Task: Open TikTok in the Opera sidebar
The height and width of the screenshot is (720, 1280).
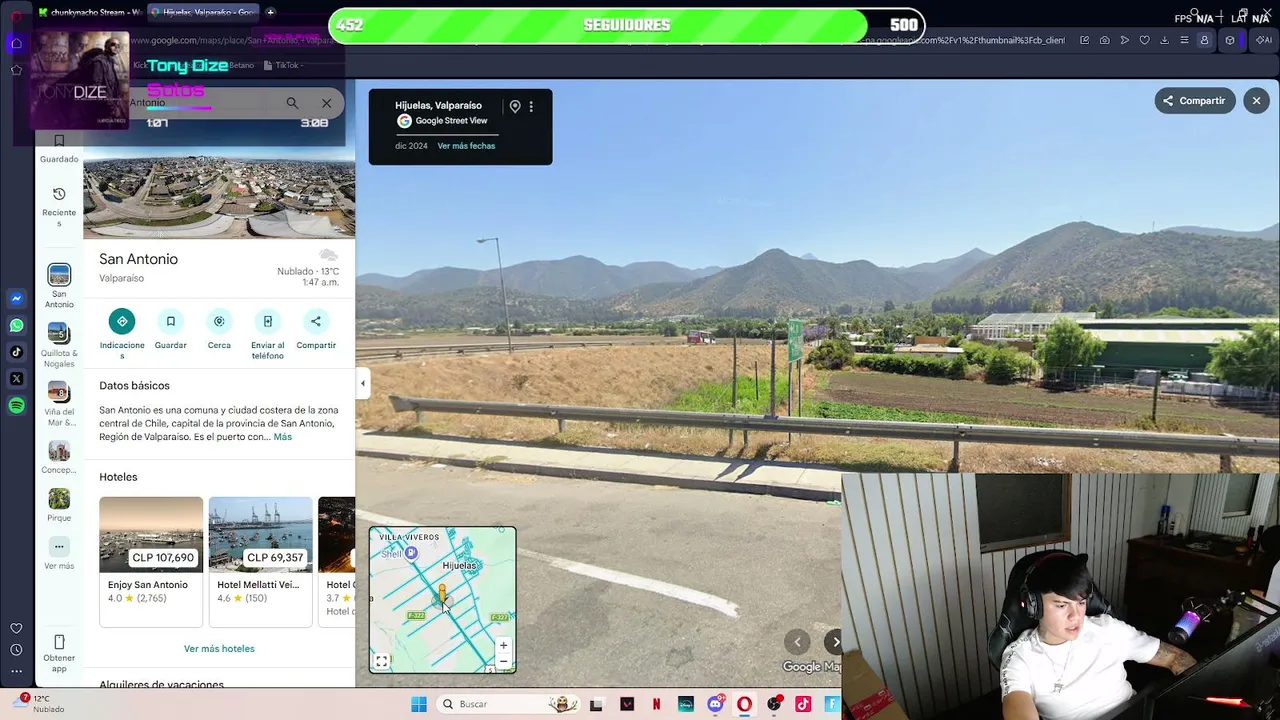Action: coord(17,351)
